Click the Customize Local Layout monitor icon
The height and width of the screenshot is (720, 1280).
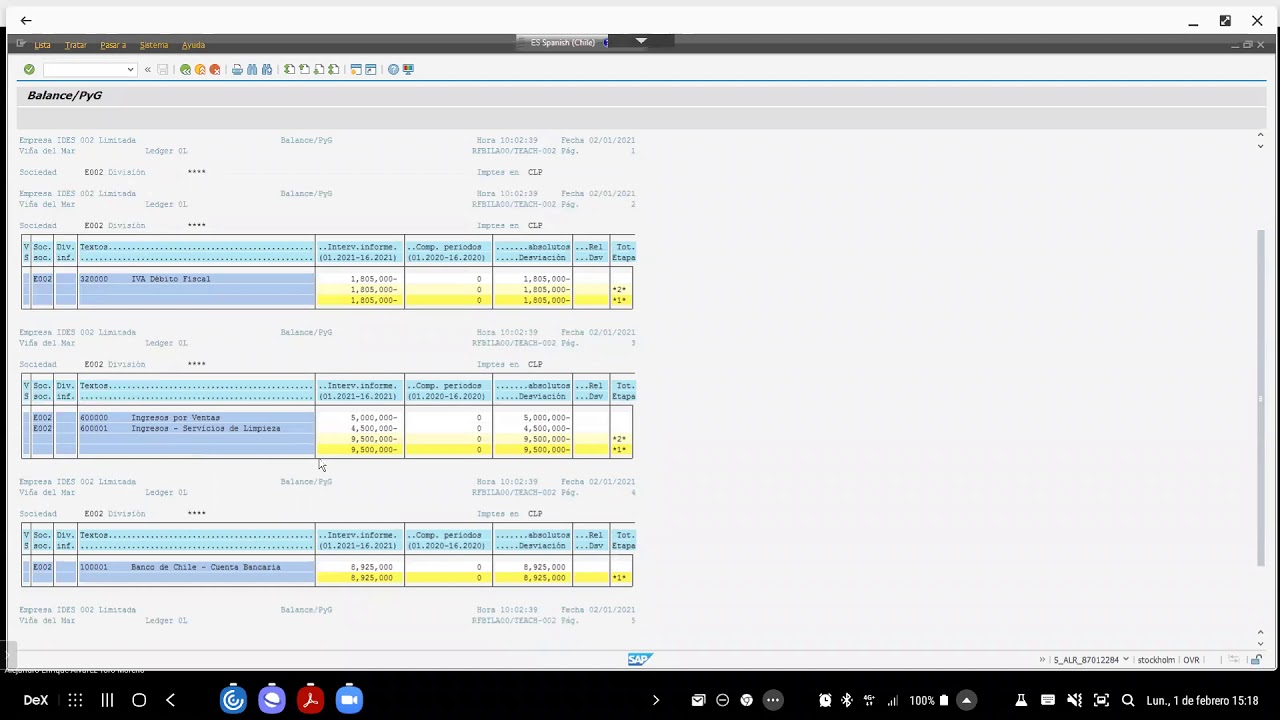[x=408, y=69]
